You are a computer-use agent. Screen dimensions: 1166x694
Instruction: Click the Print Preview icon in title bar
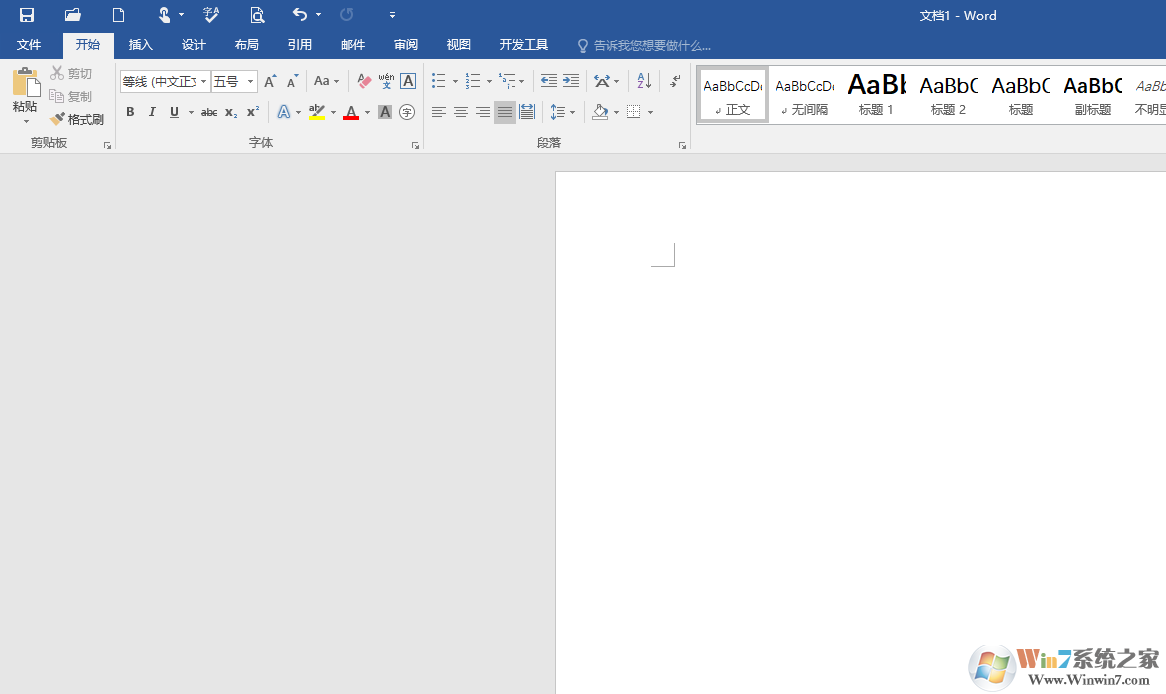click(x=257, y=15)
